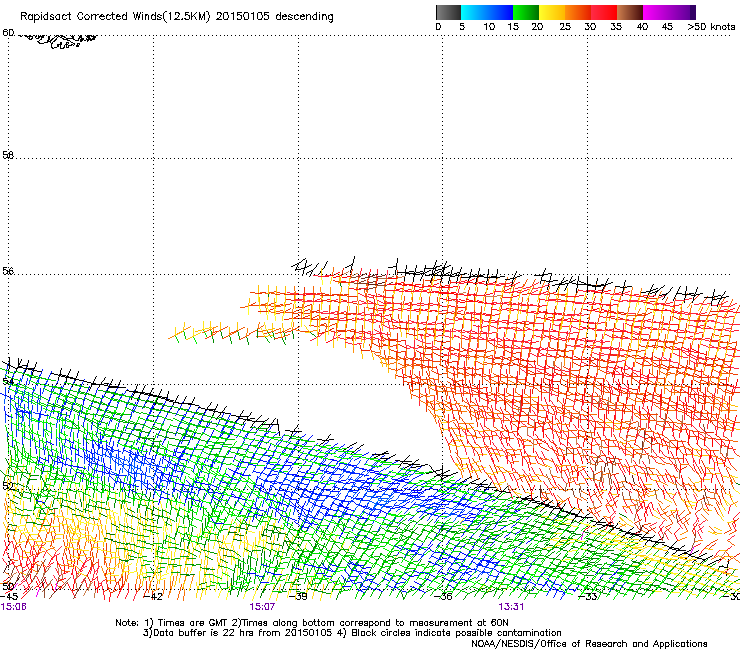
Task: Pick the yellow 20-25 knot color scale segment
Action: tap(552, 12)
